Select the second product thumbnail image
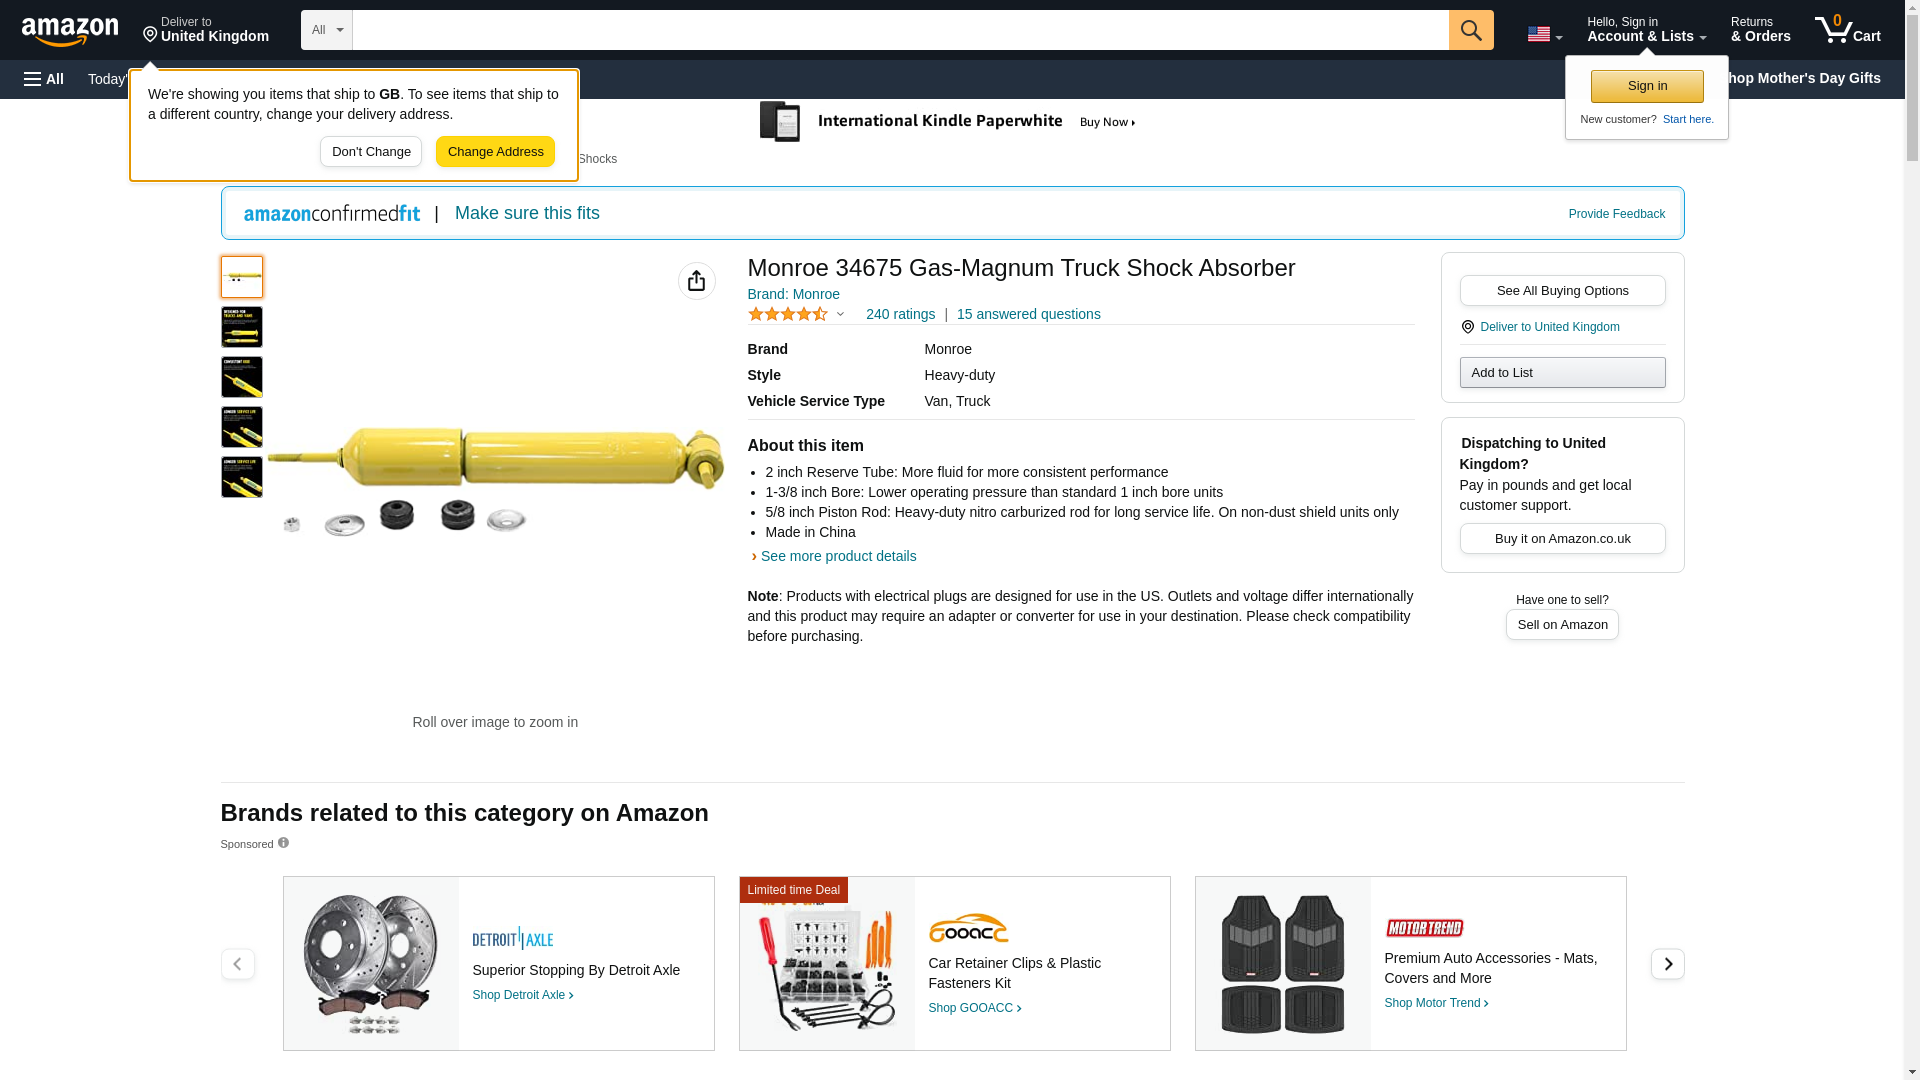This screenshot has width=1920, height=1080. (242, 327)
